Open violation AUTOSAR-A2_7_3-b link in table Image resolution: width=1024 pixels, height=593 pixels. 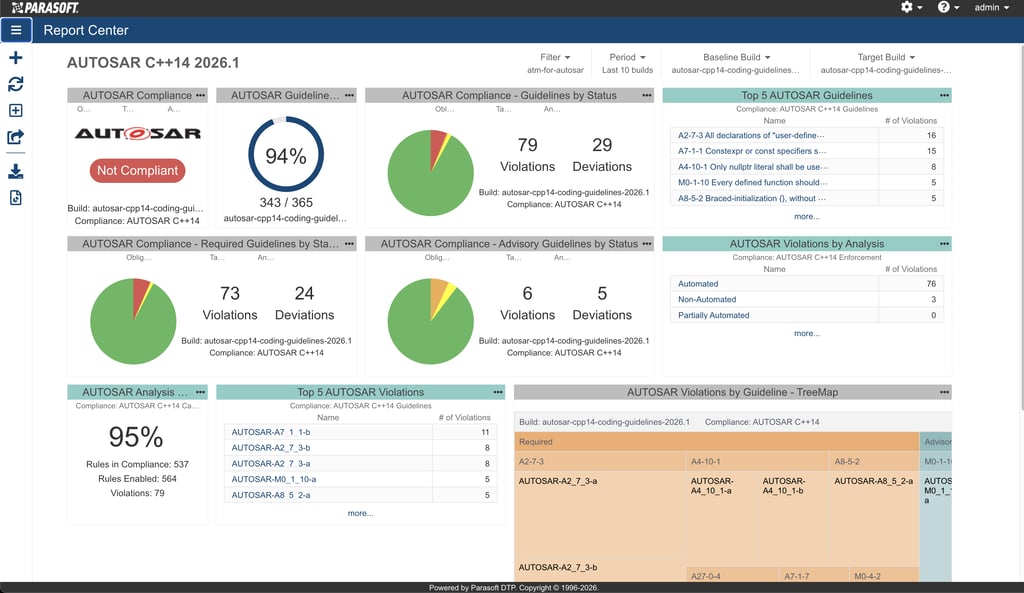(271, 448)
